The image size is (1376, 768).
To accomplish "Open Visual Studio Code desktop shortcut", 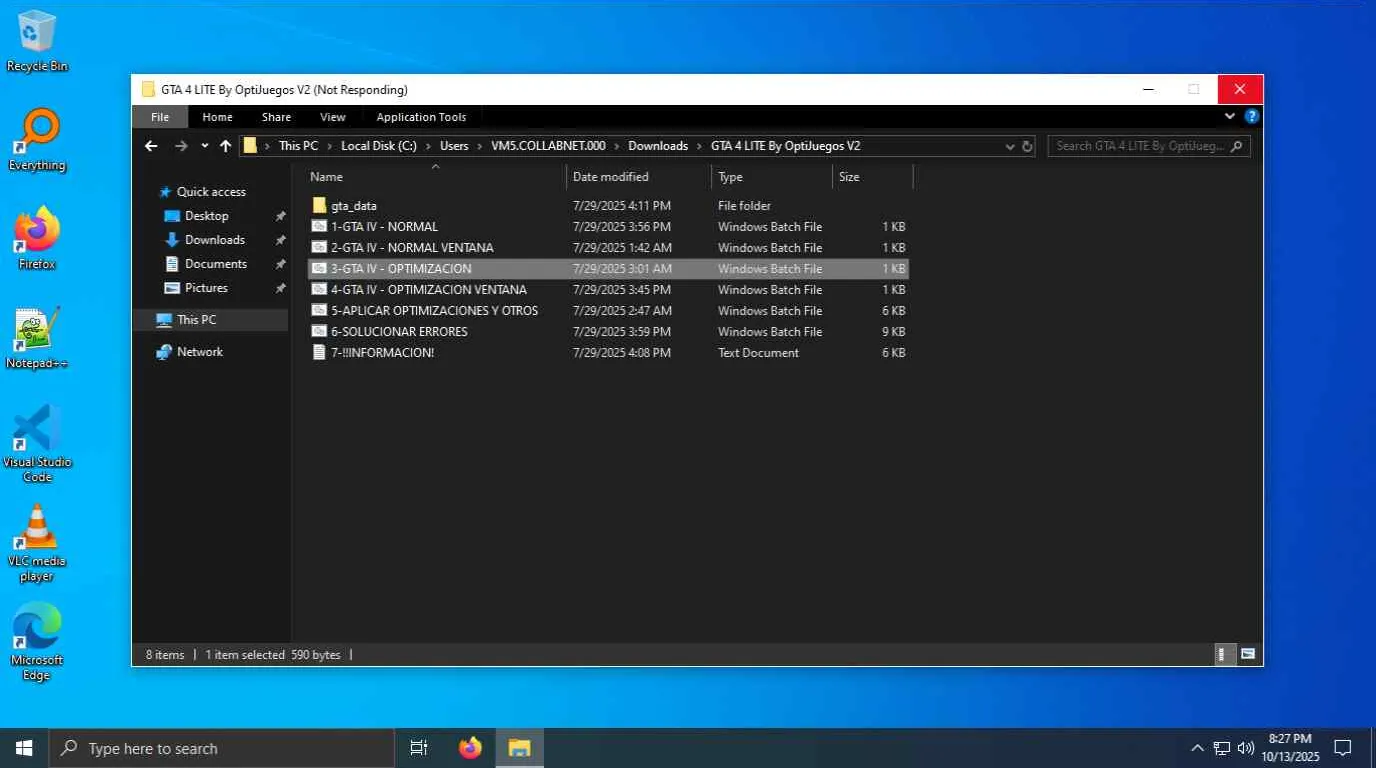I will click(x=37, y=444).
